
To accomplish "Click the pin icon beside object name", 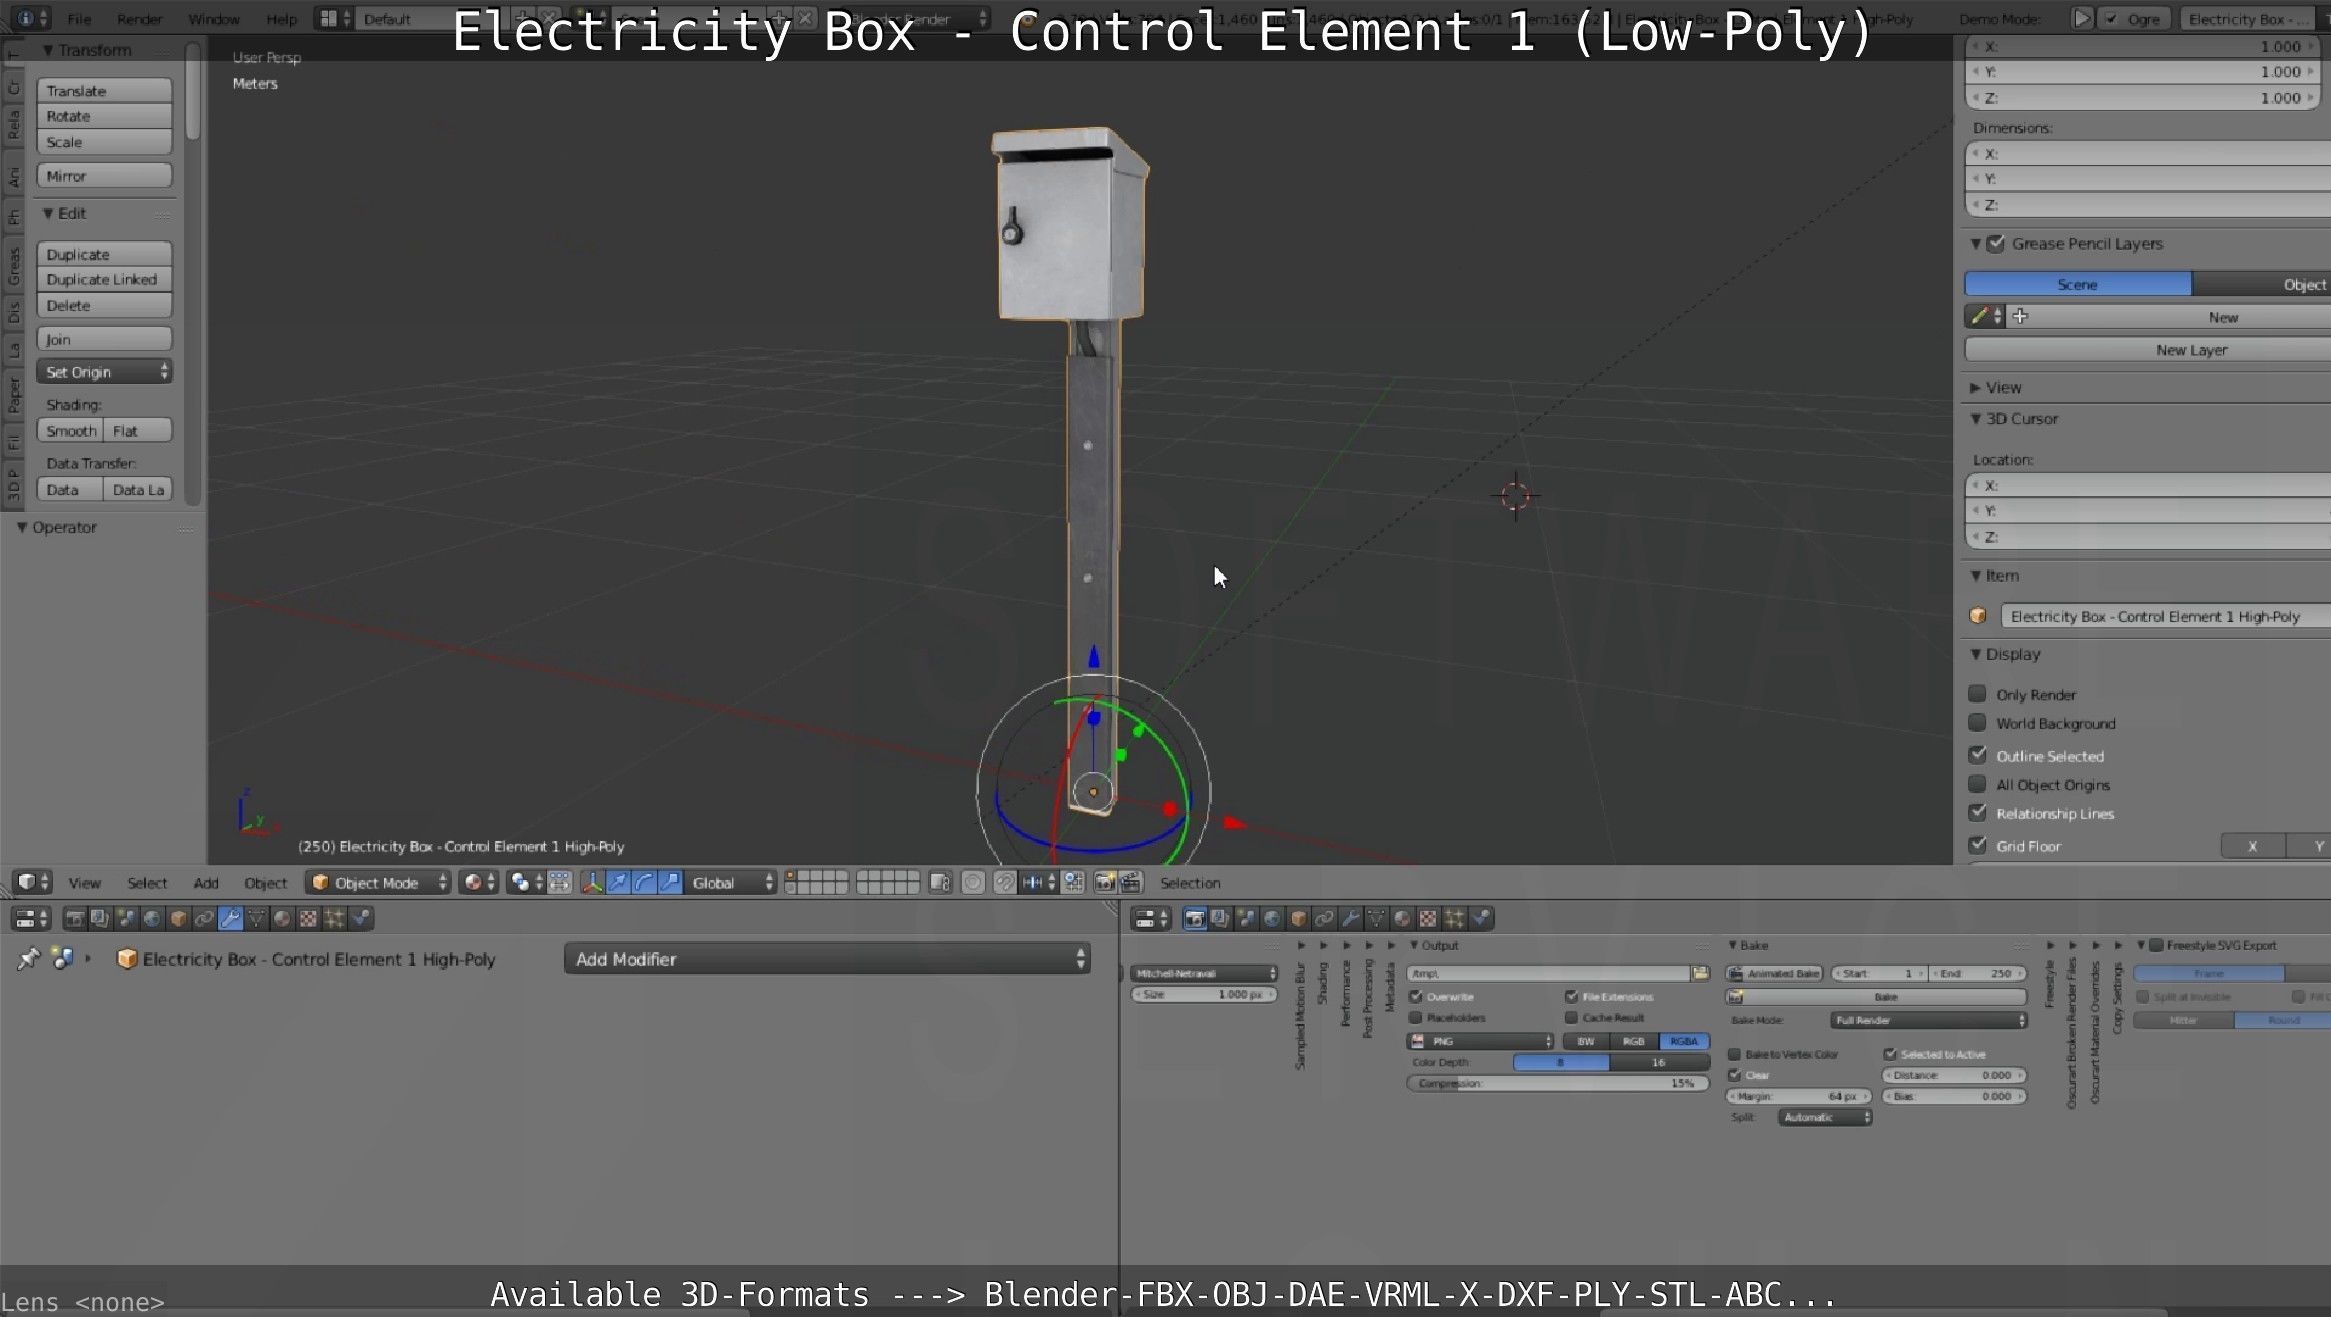I will pyautogui.click(x=28, y=959).
